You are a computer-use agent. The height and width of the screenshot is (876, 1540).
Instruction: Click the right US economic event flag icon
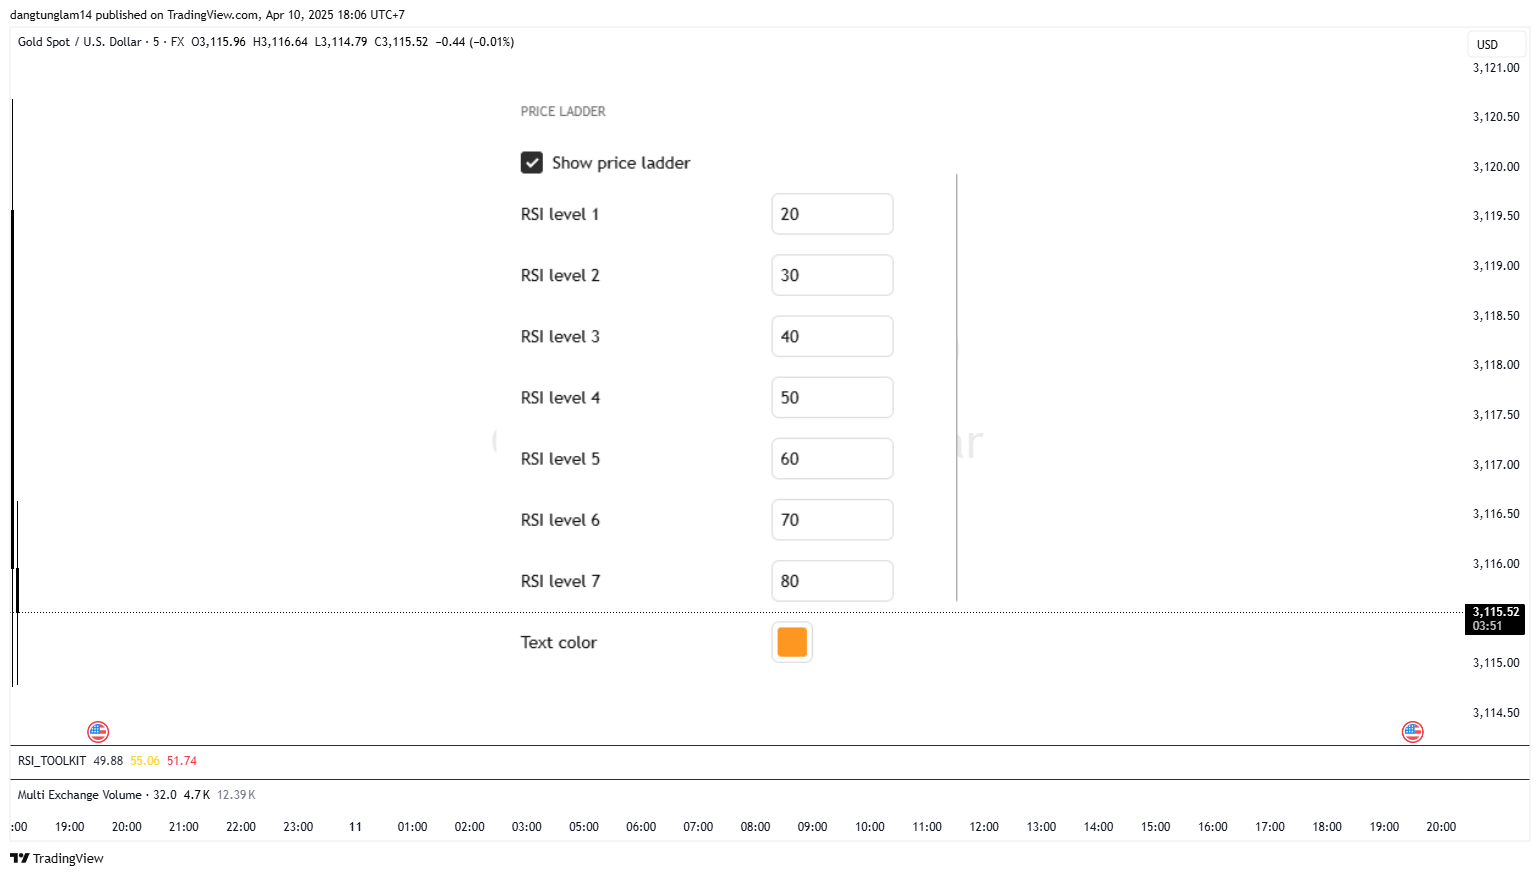(x=1412, y=732)
